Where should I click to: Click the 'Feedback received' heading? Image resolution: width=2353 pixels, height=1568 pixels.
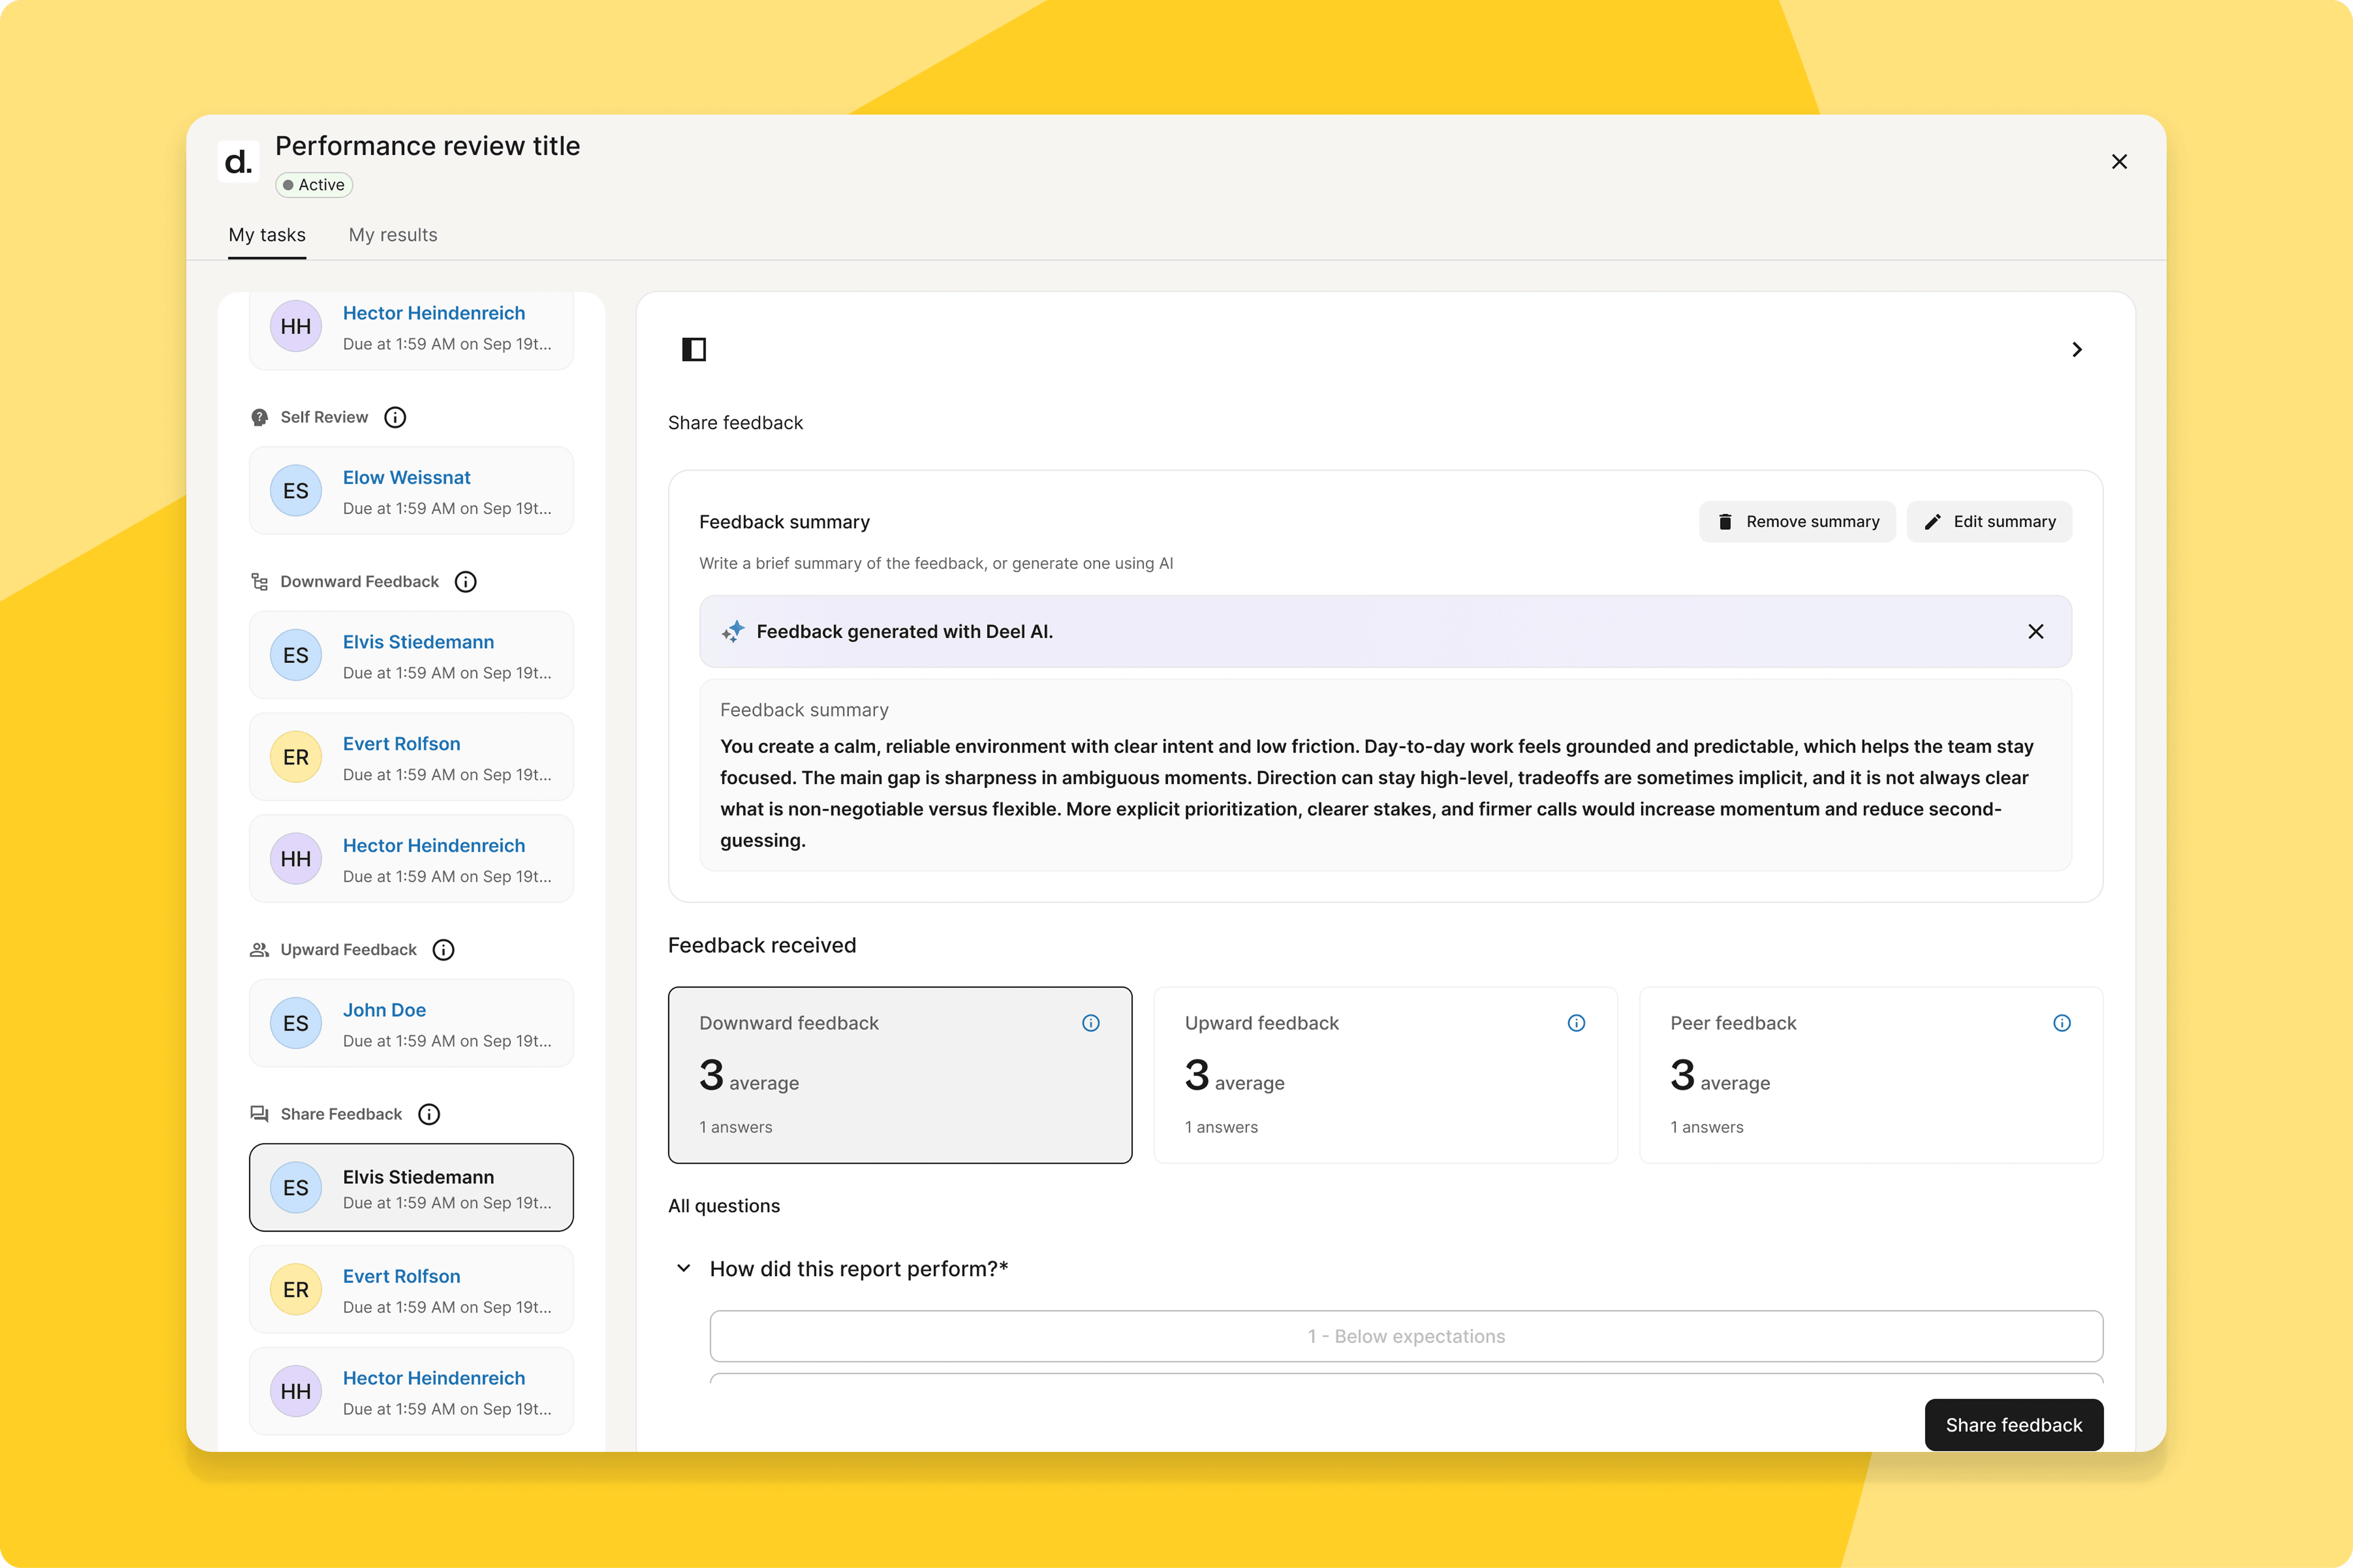pyautogui.click(x=762, y=946)
